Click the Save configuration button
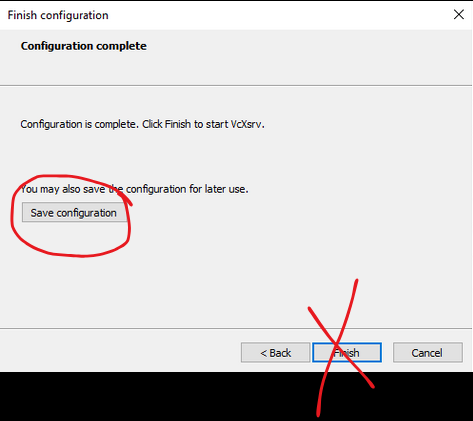This screenshot has height=421, width=473. (74, 212)
